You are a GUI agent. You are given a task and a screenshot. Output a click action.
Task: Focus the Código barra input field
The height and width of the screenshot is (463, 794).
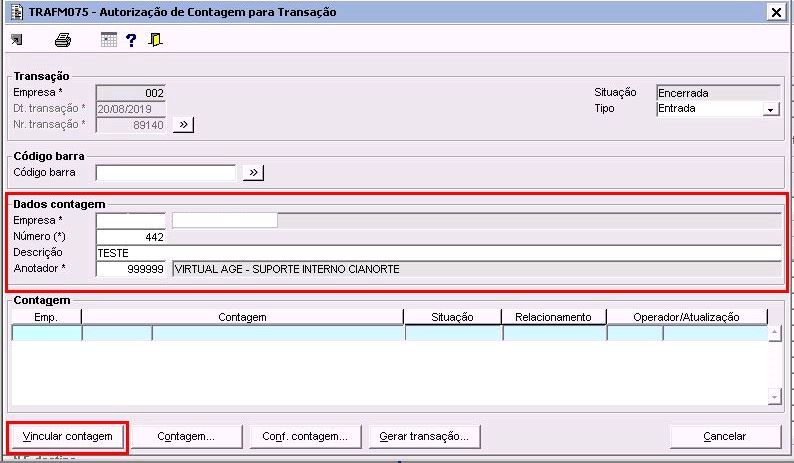pyautogui.click(x=166, y=173)
